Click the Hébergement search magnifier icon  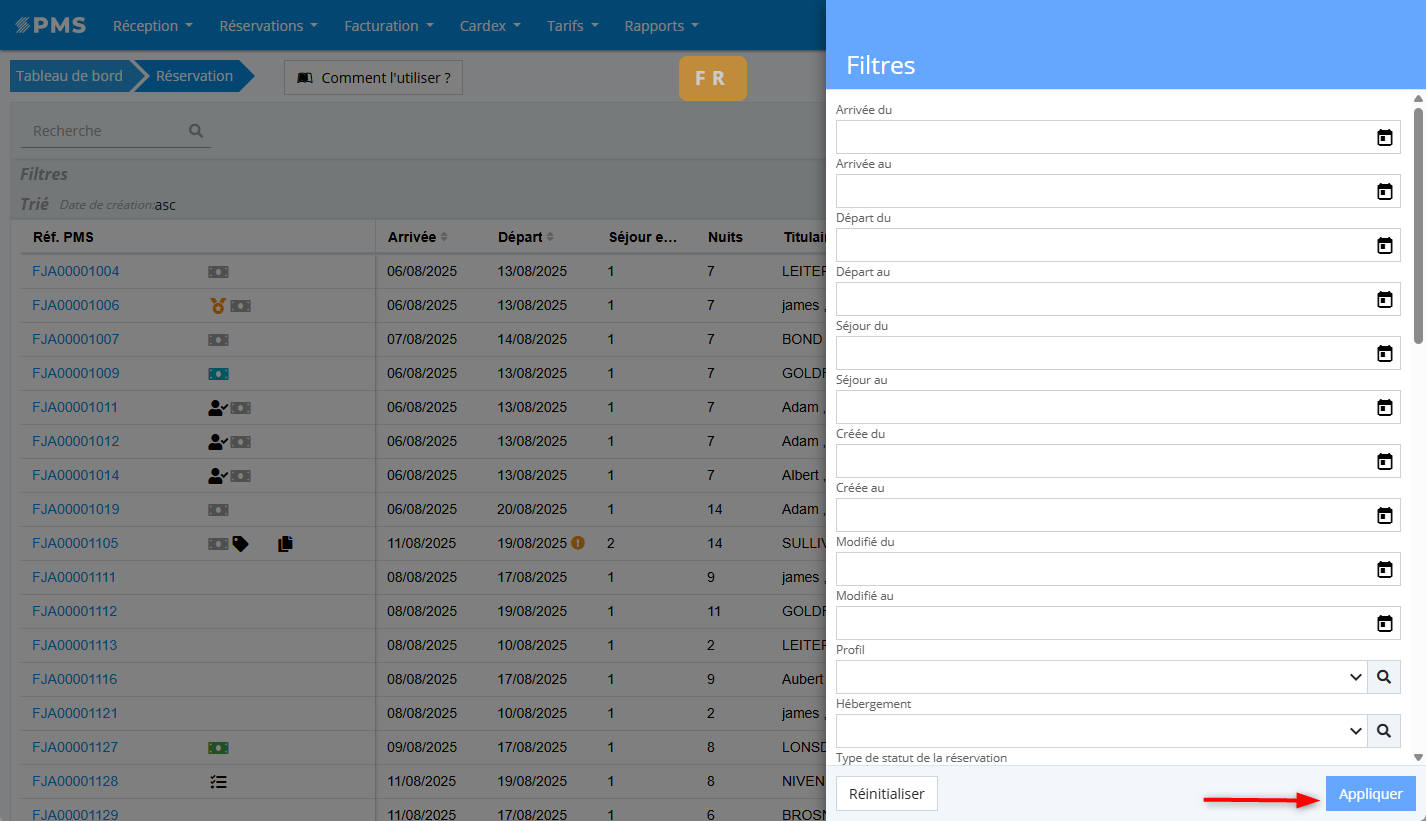point(1384,731)
